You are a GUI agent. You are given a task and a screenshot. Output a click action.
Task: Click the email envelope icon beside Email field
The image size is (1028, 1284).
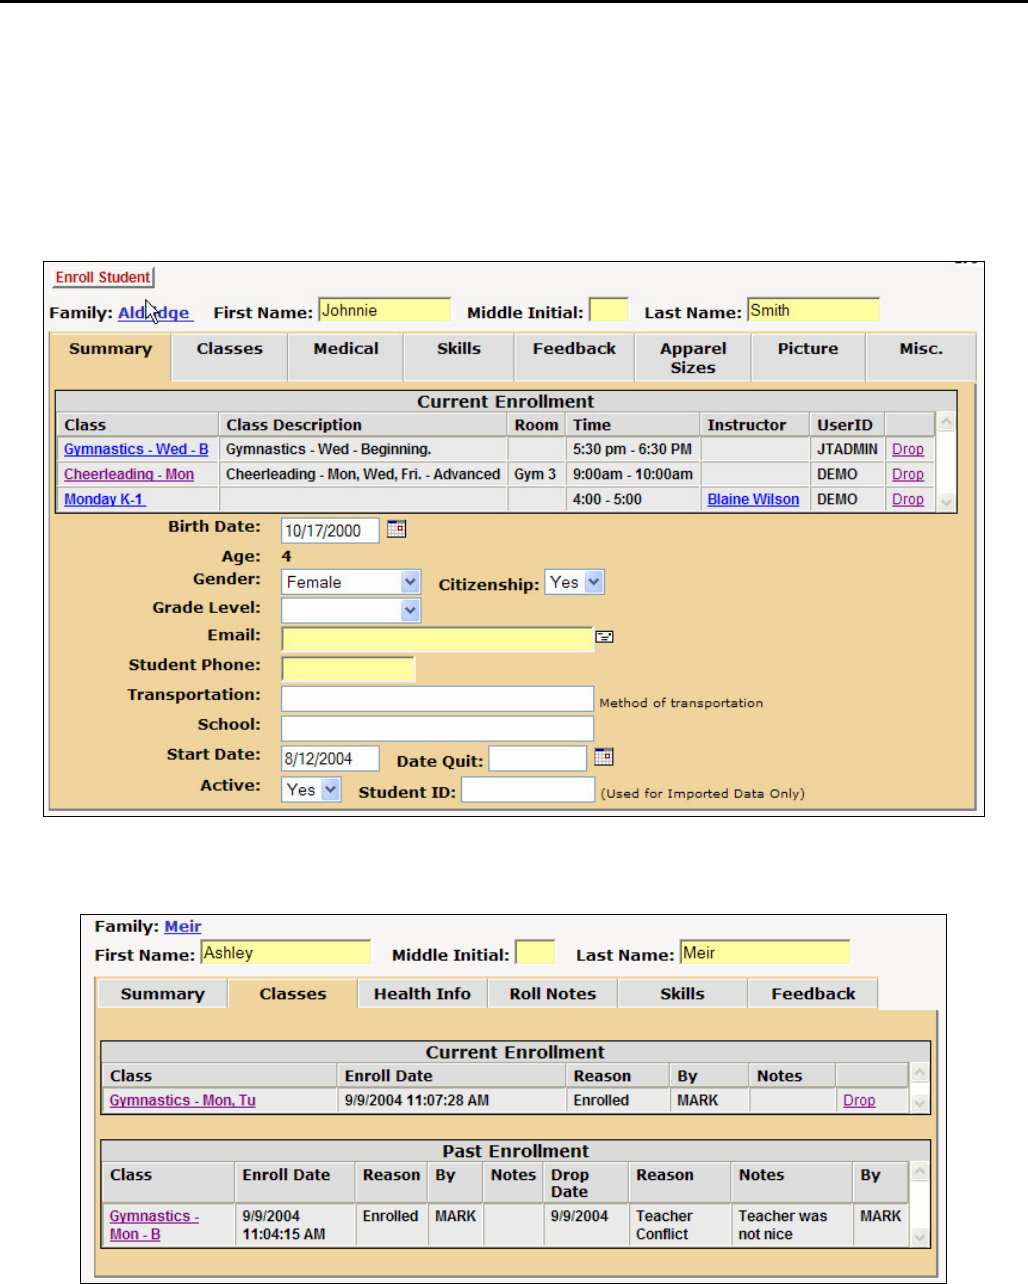[x=604, y=636]
